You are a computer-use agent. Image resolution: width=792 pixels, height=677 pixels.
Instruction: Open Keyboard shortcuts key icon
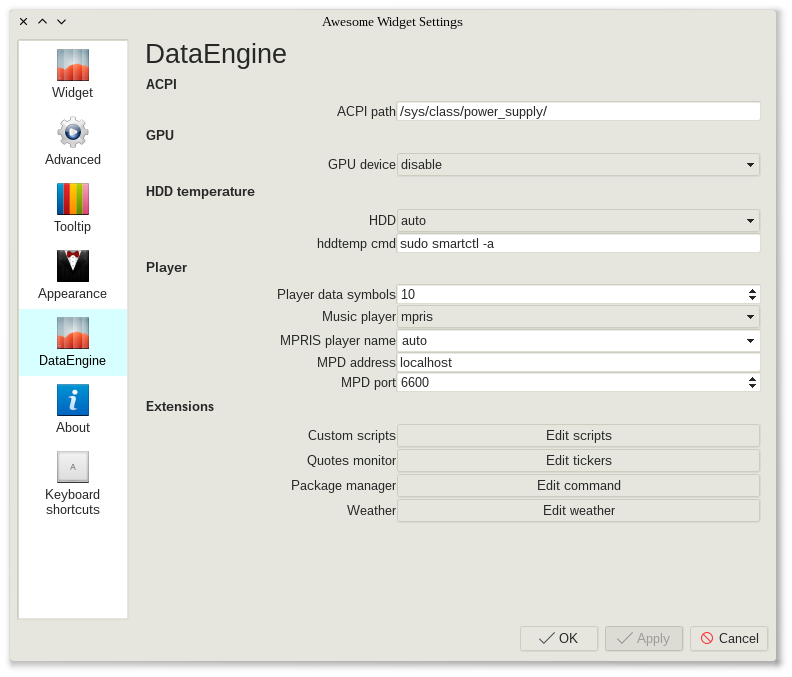pyautogui.click(x=73, y=467)
